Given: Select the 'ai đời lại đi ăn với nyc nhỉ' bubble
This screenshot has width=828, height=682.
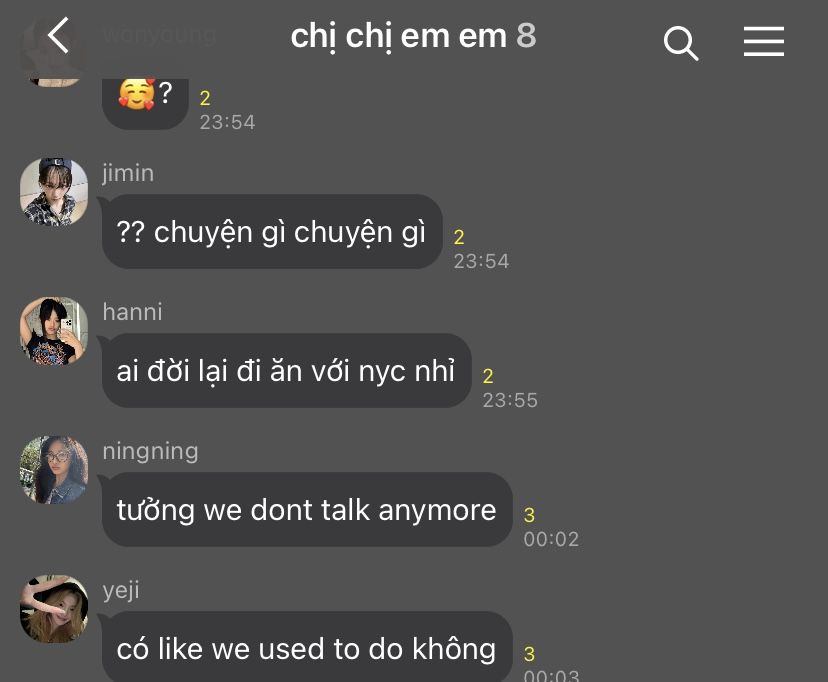Looking at the screenshot, I should 286,371.
